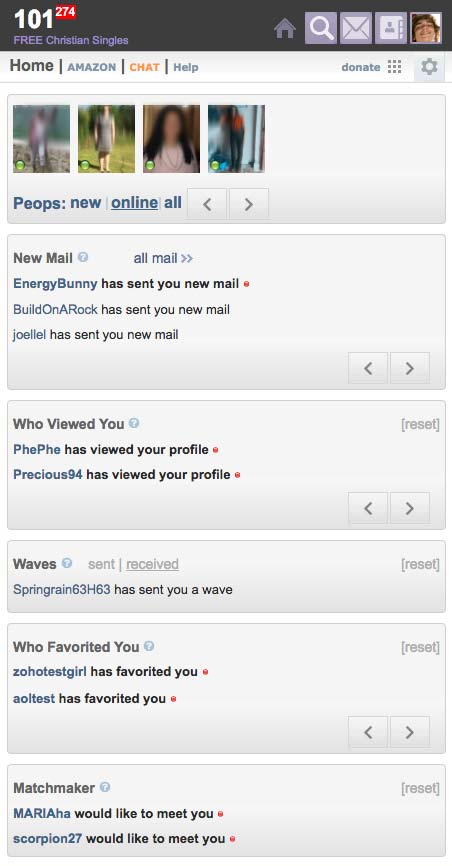Open all mail link
This screenshot has width=452, height=866.
pyautogui.click(x=163, y=258)
